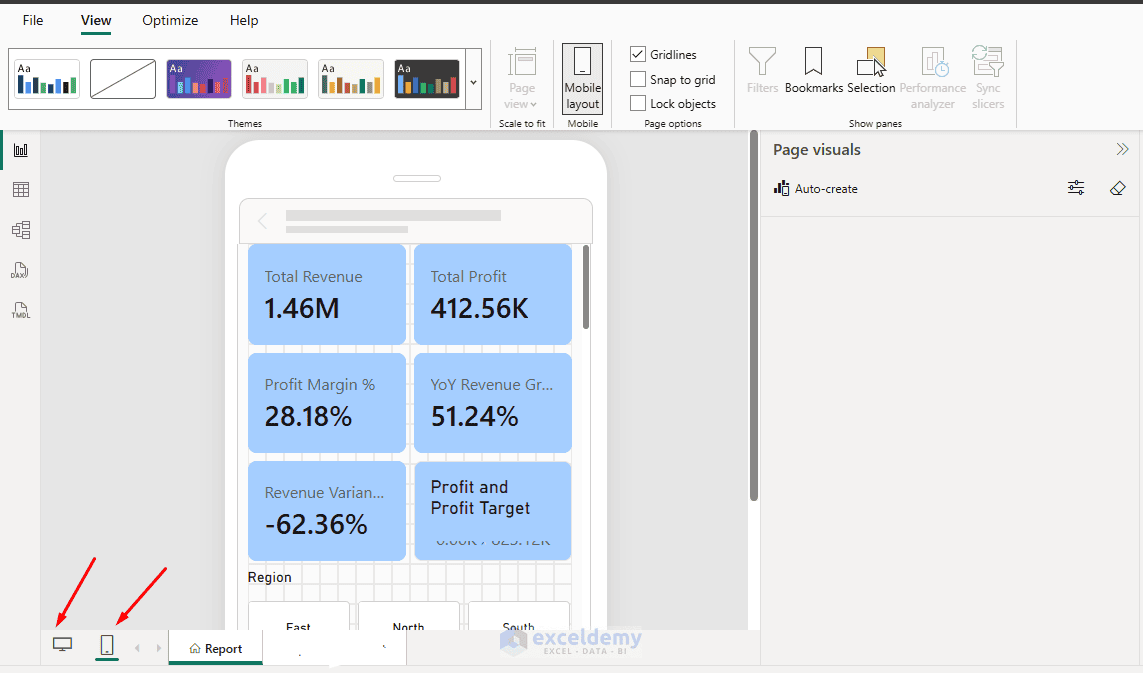Select the View ribbon tab
The width and height of the screenshot is (1143, 673).
[95, 20]
